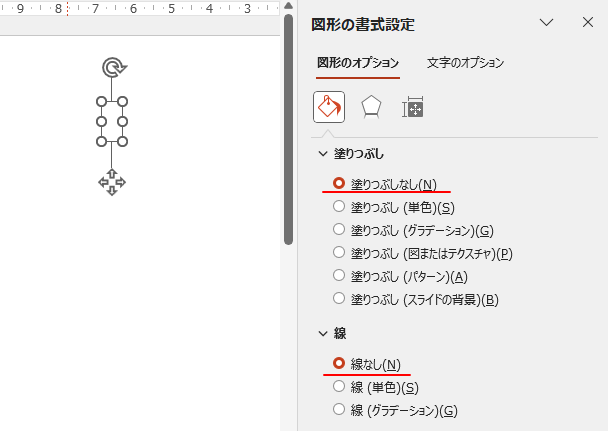
Task: Open the pane options dropdown arrow
Action: point(547,22)
